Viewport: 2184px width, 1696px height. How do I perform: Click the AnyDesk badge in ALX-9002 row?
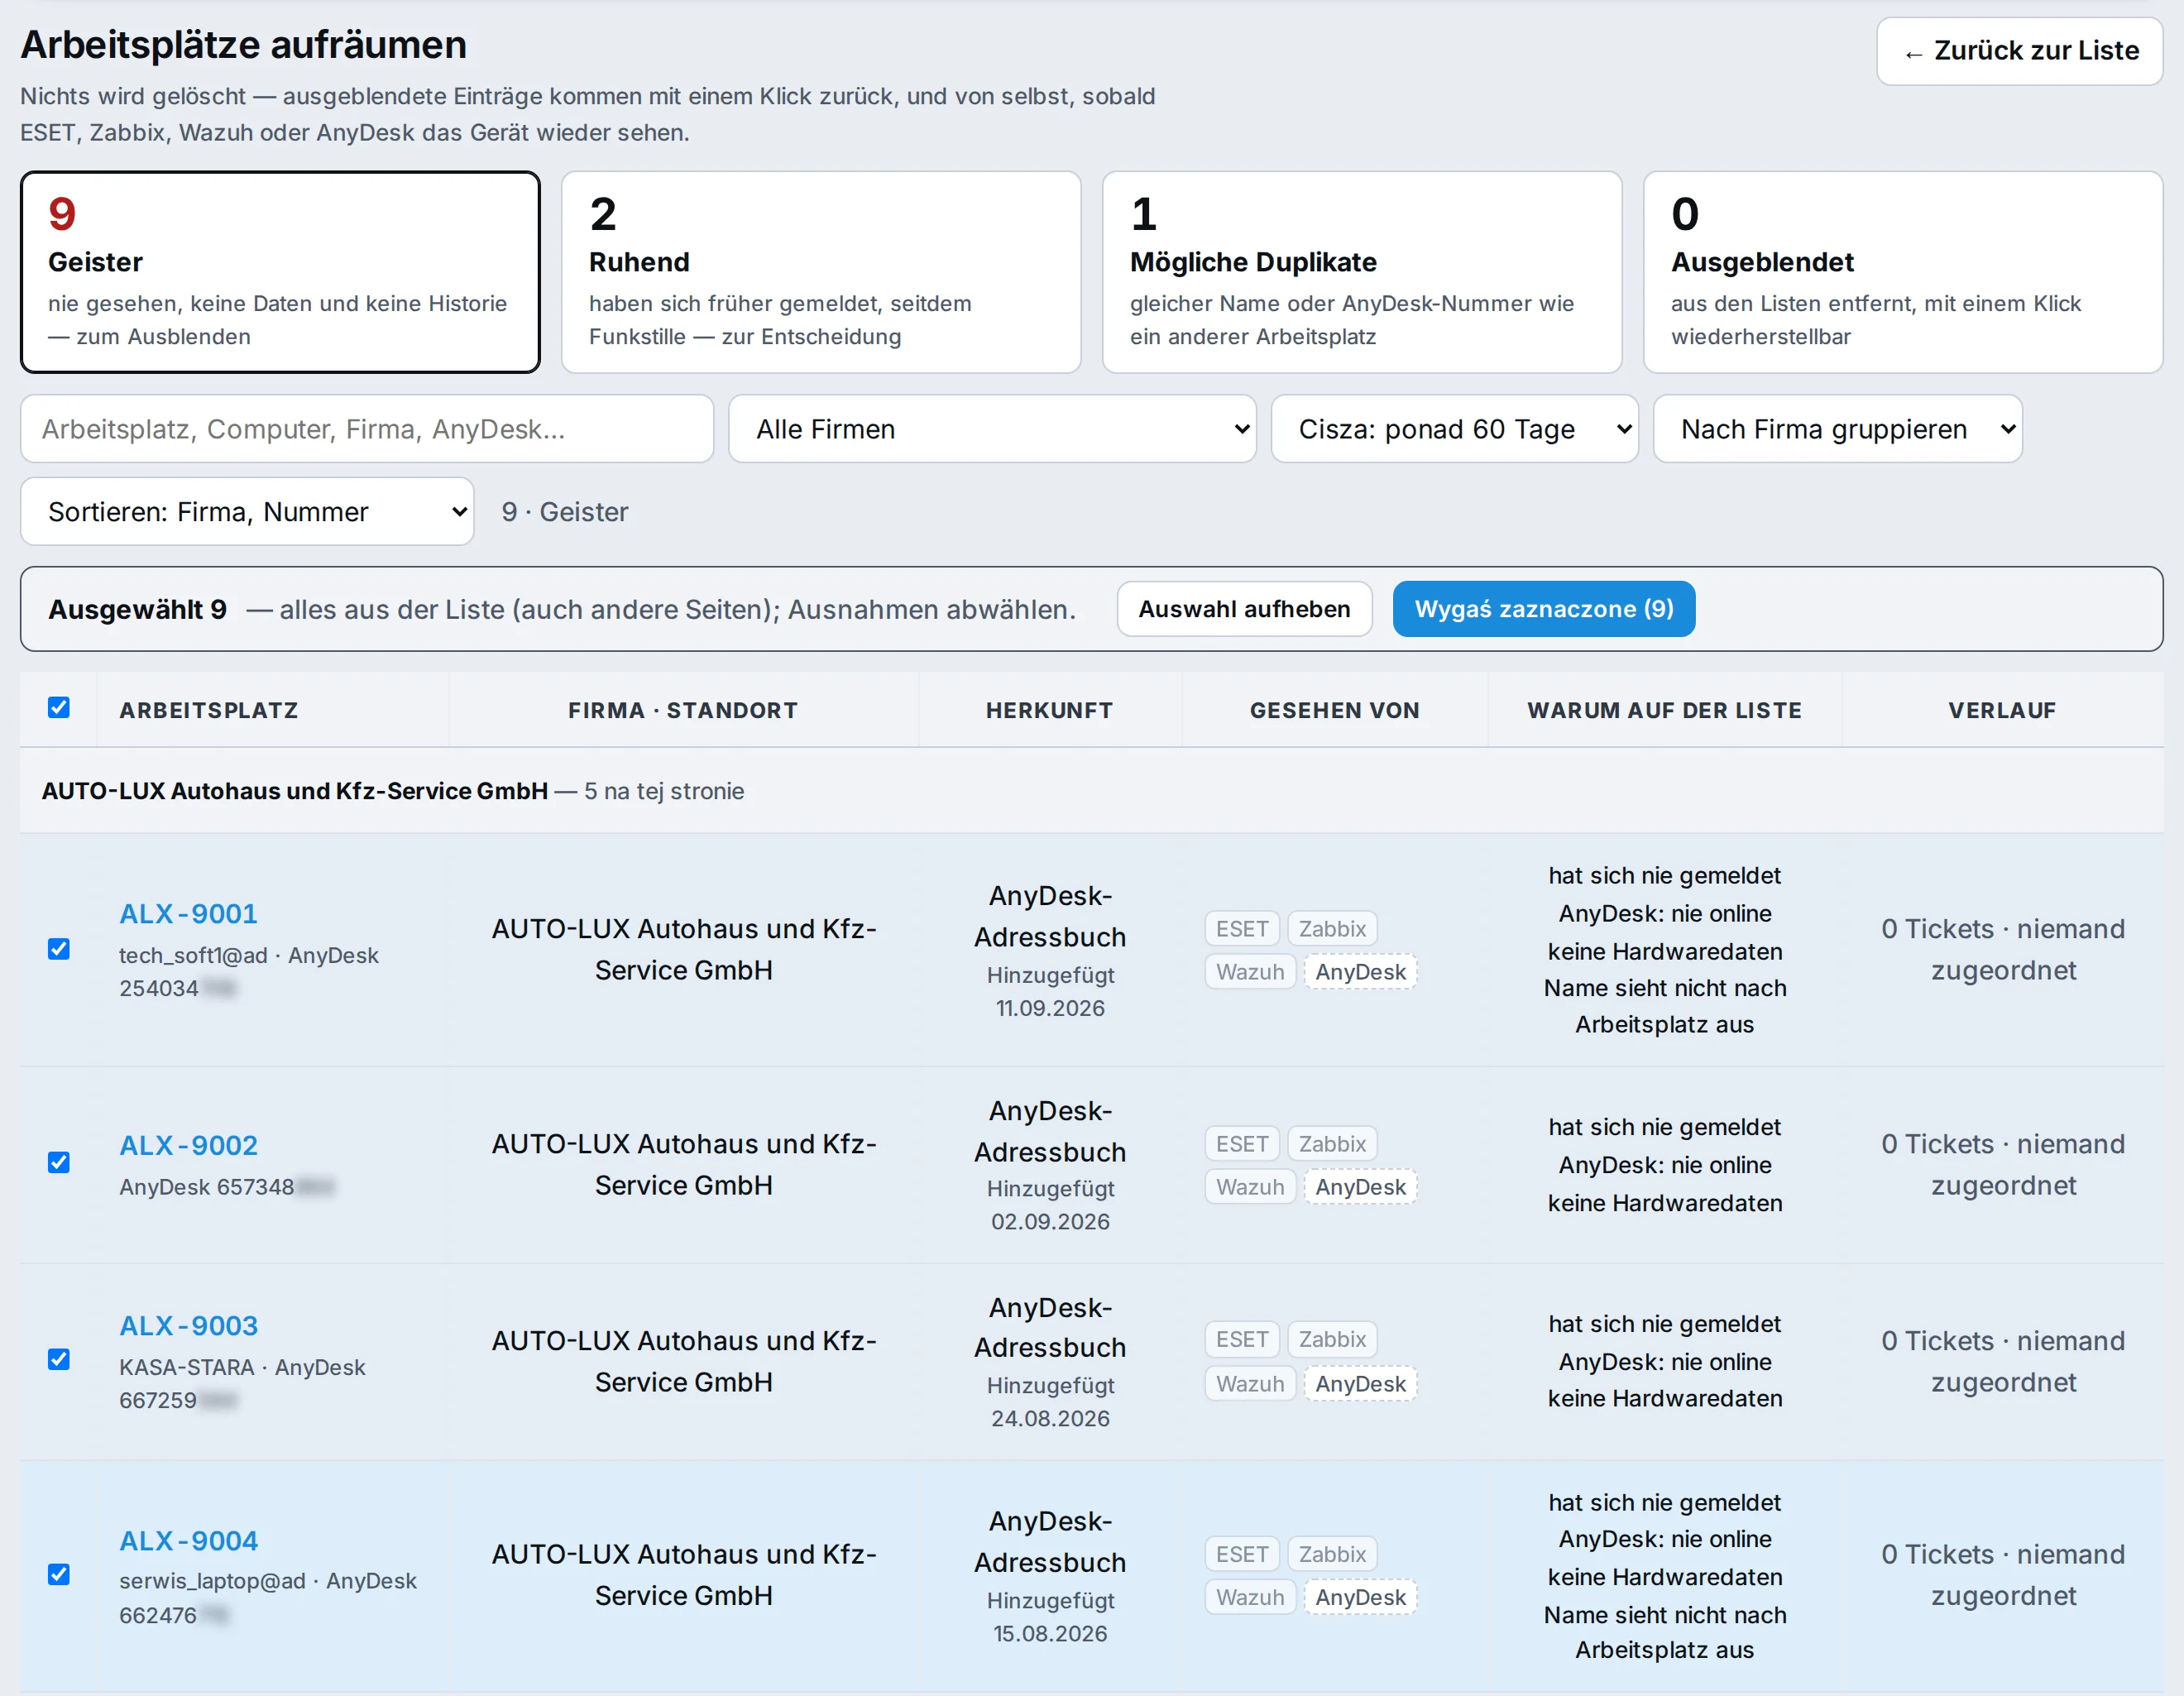tap(1360, 1187)
